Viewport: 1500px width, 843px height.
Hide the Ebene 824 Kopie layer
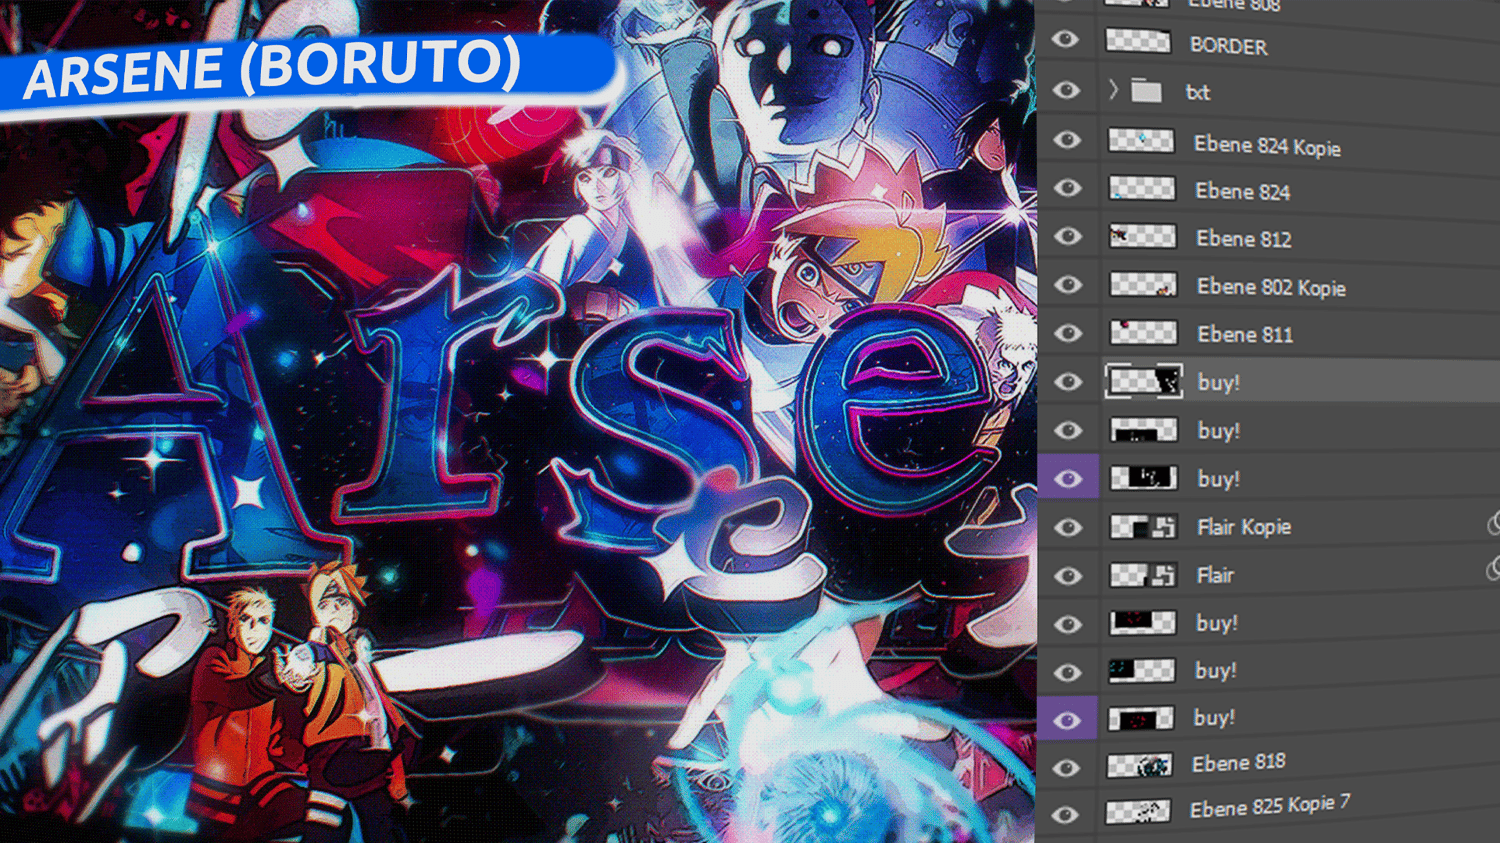[1067, 139]
